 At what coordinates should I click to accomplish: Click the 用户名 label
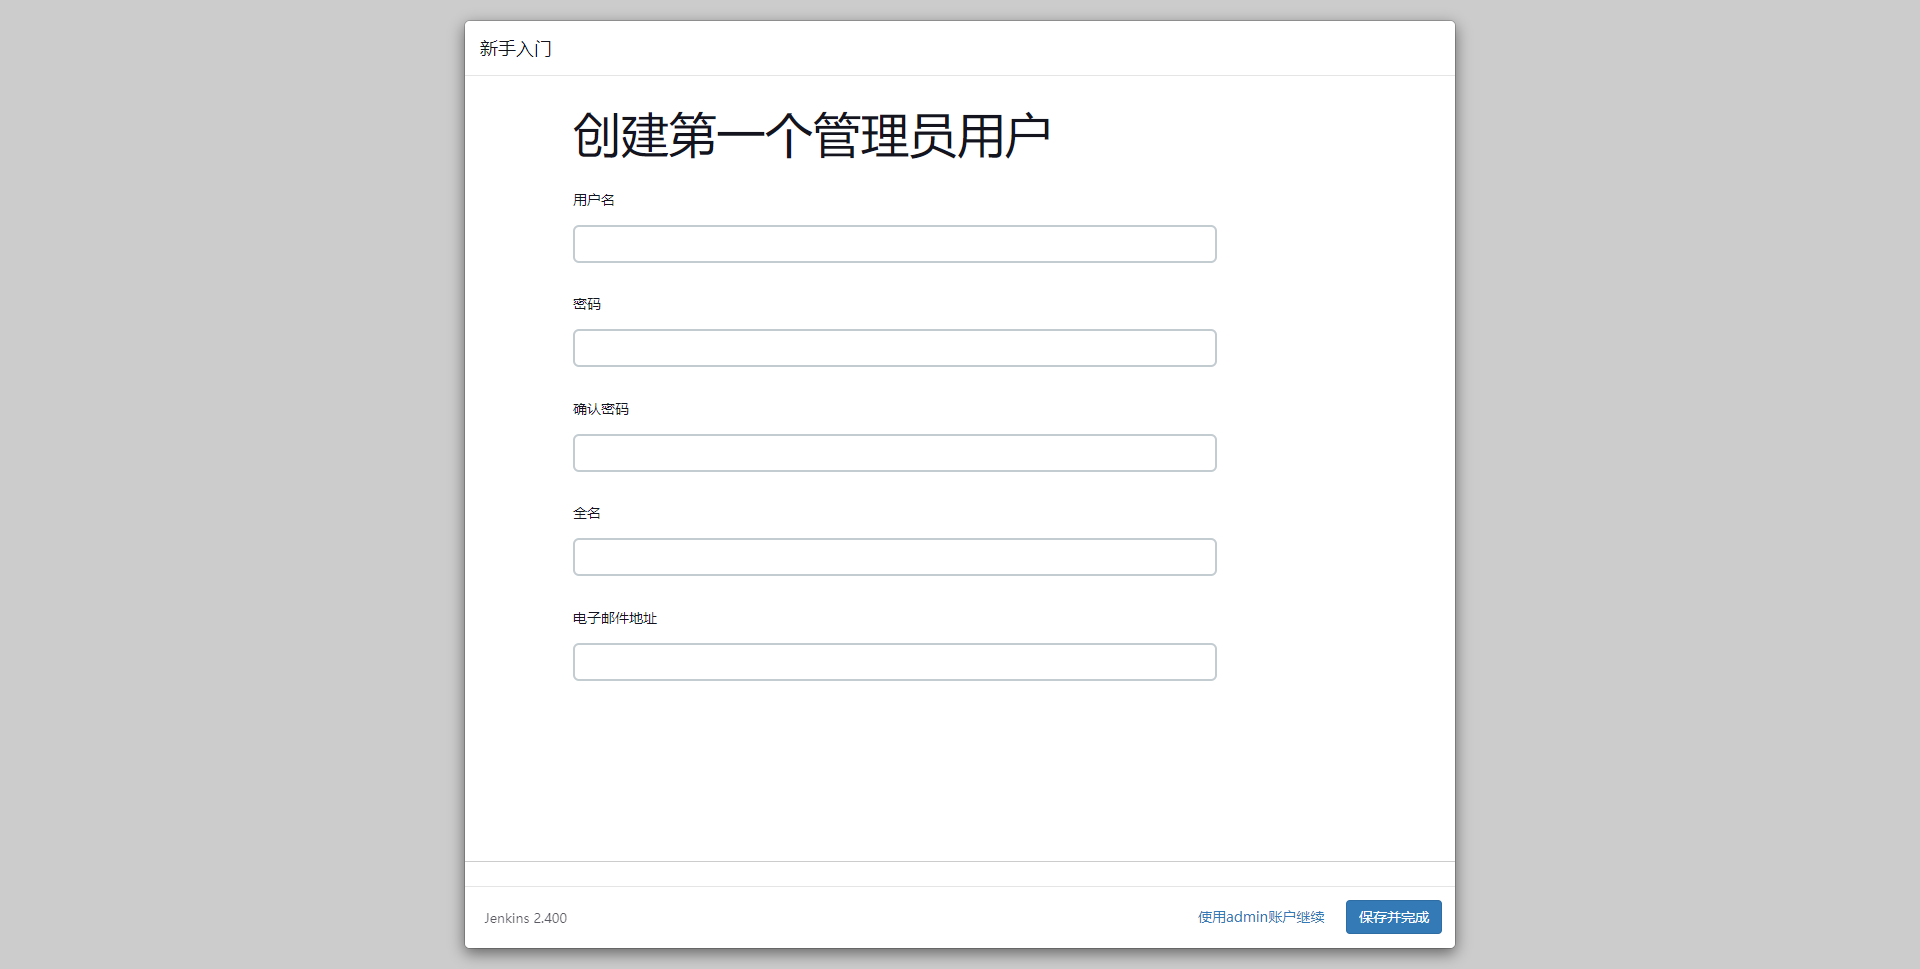594,200
